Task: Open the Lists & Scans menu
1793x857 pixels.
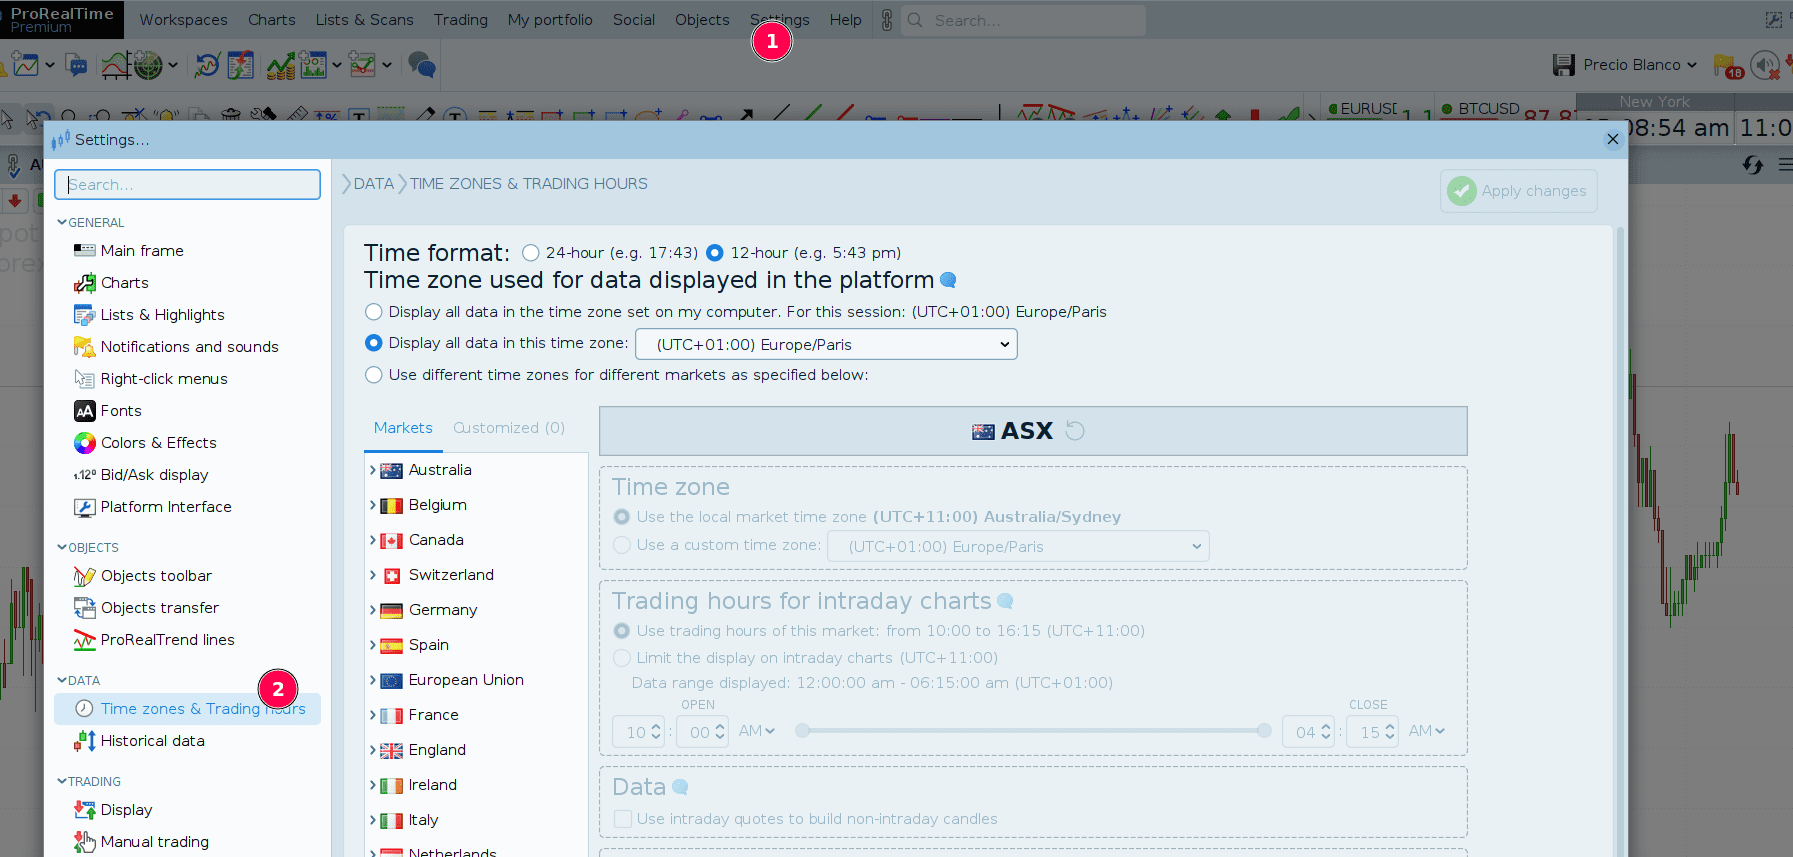Action: 364,20
